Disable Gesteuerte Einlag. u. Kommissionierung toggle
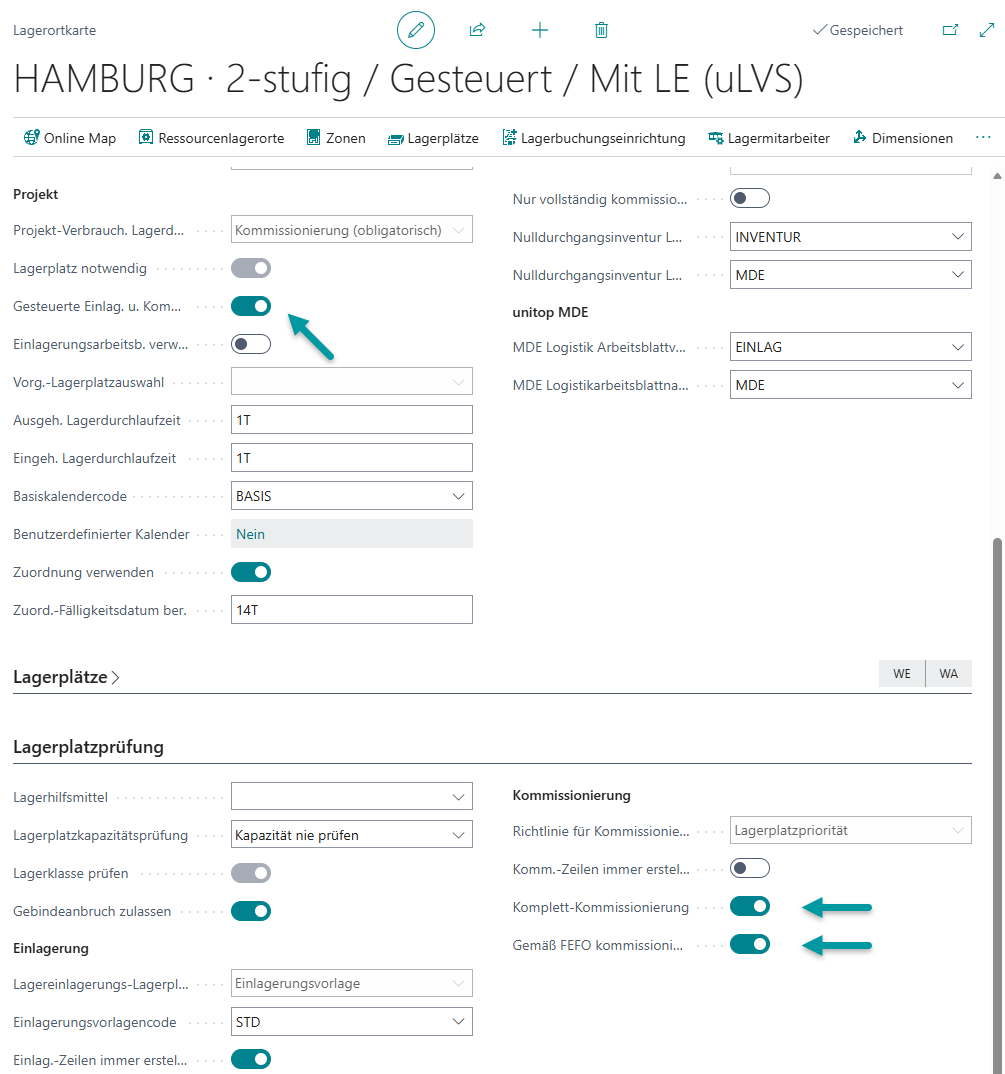 pyautogui.click(x=250, y=306)
